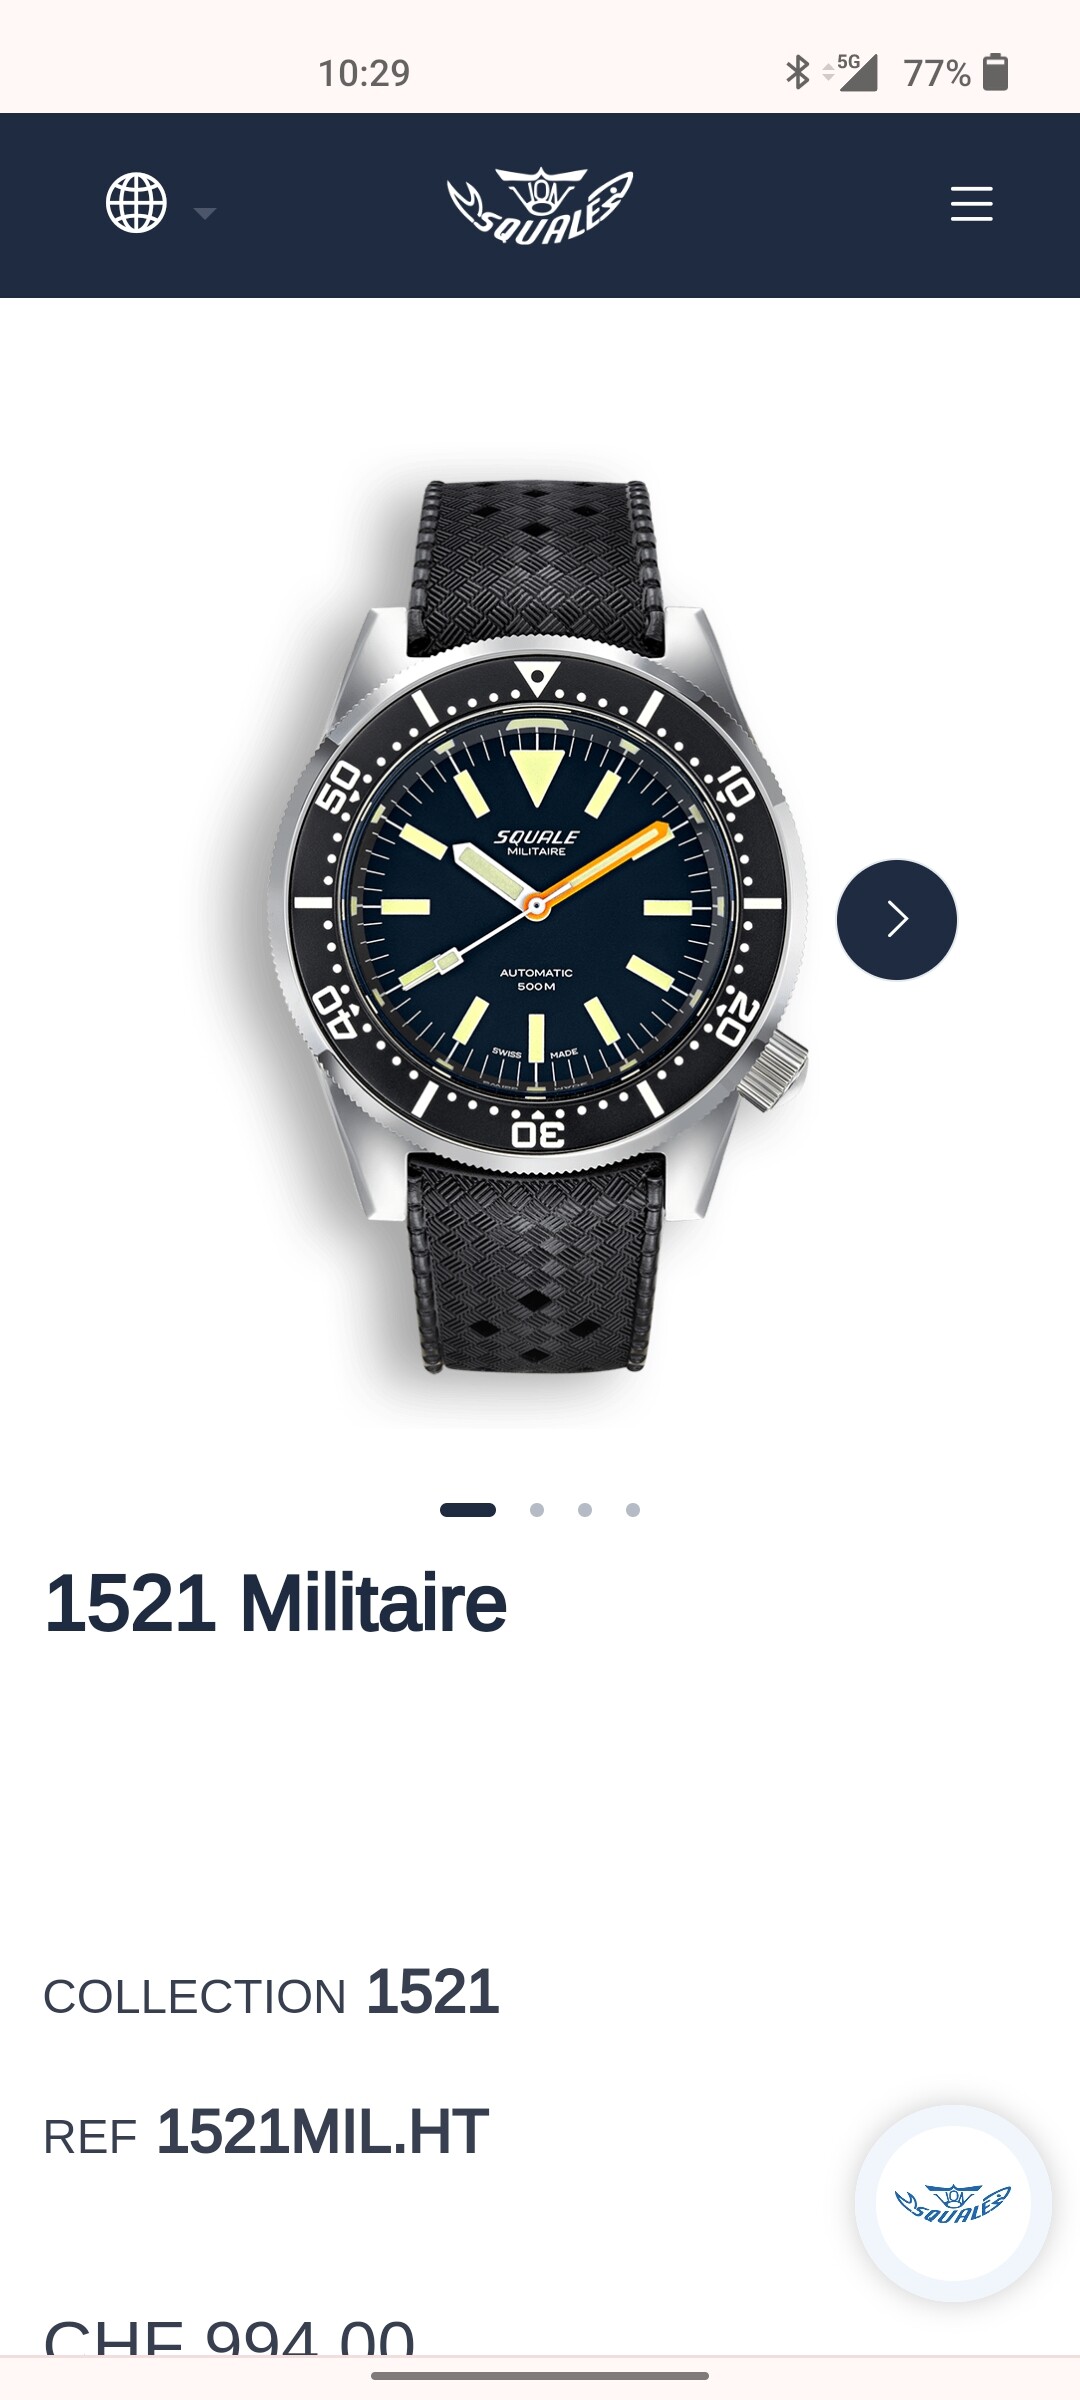Show next watch image with arrow

(897, 919)
